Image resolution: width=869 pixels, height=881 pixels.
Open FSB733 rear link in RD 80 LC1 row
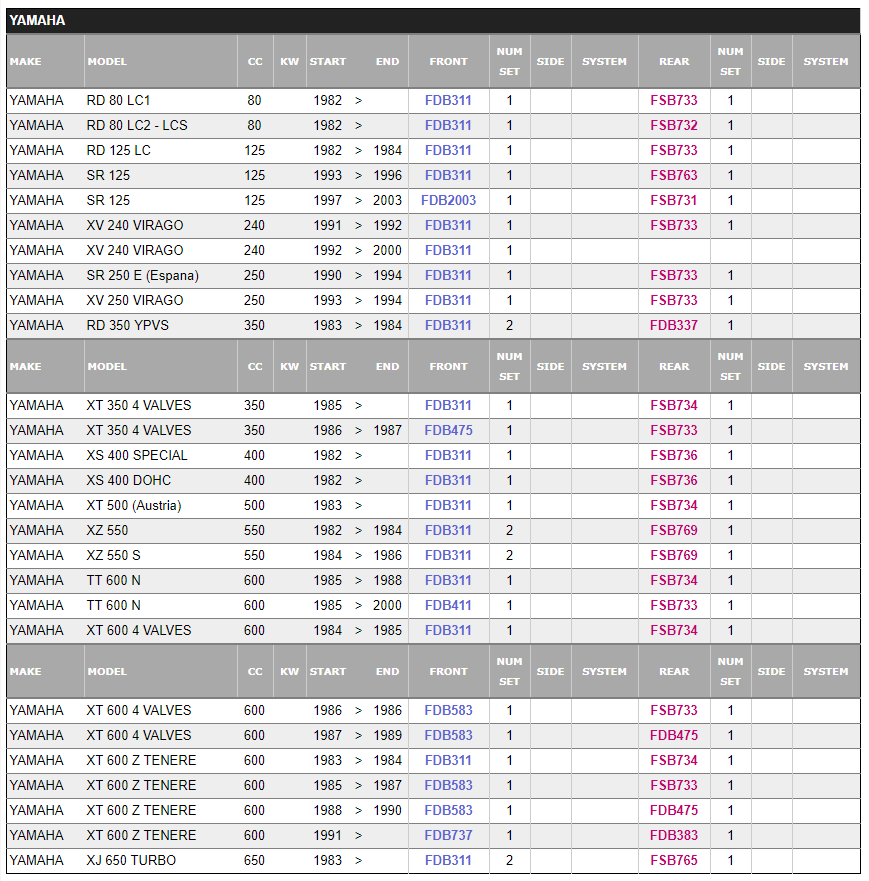(x=674, y=101)
